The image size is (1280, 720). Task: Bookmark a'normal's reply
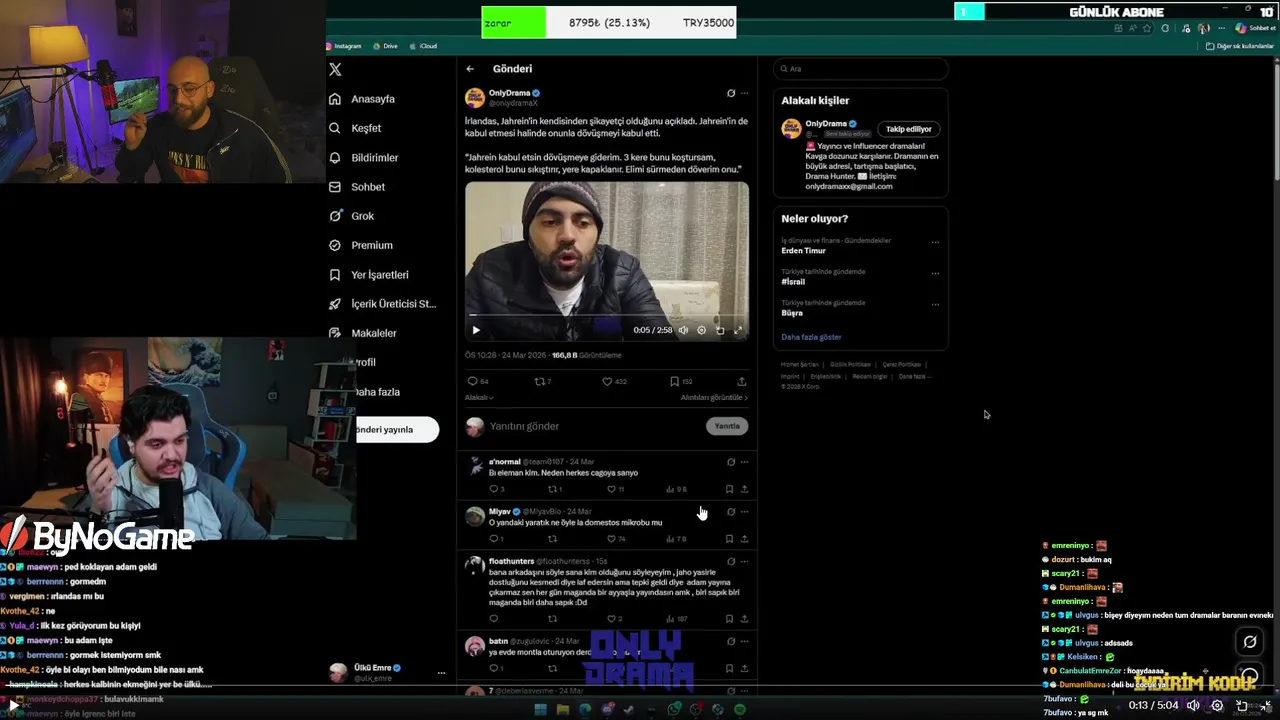pyautogui.click(x=729, y=489)
